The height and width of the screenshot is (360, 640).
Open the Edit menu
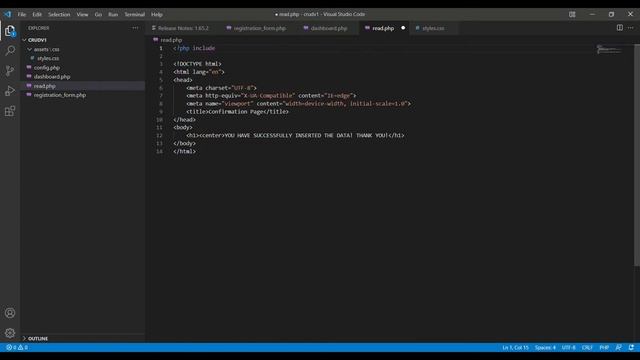(x=37, y=14)
